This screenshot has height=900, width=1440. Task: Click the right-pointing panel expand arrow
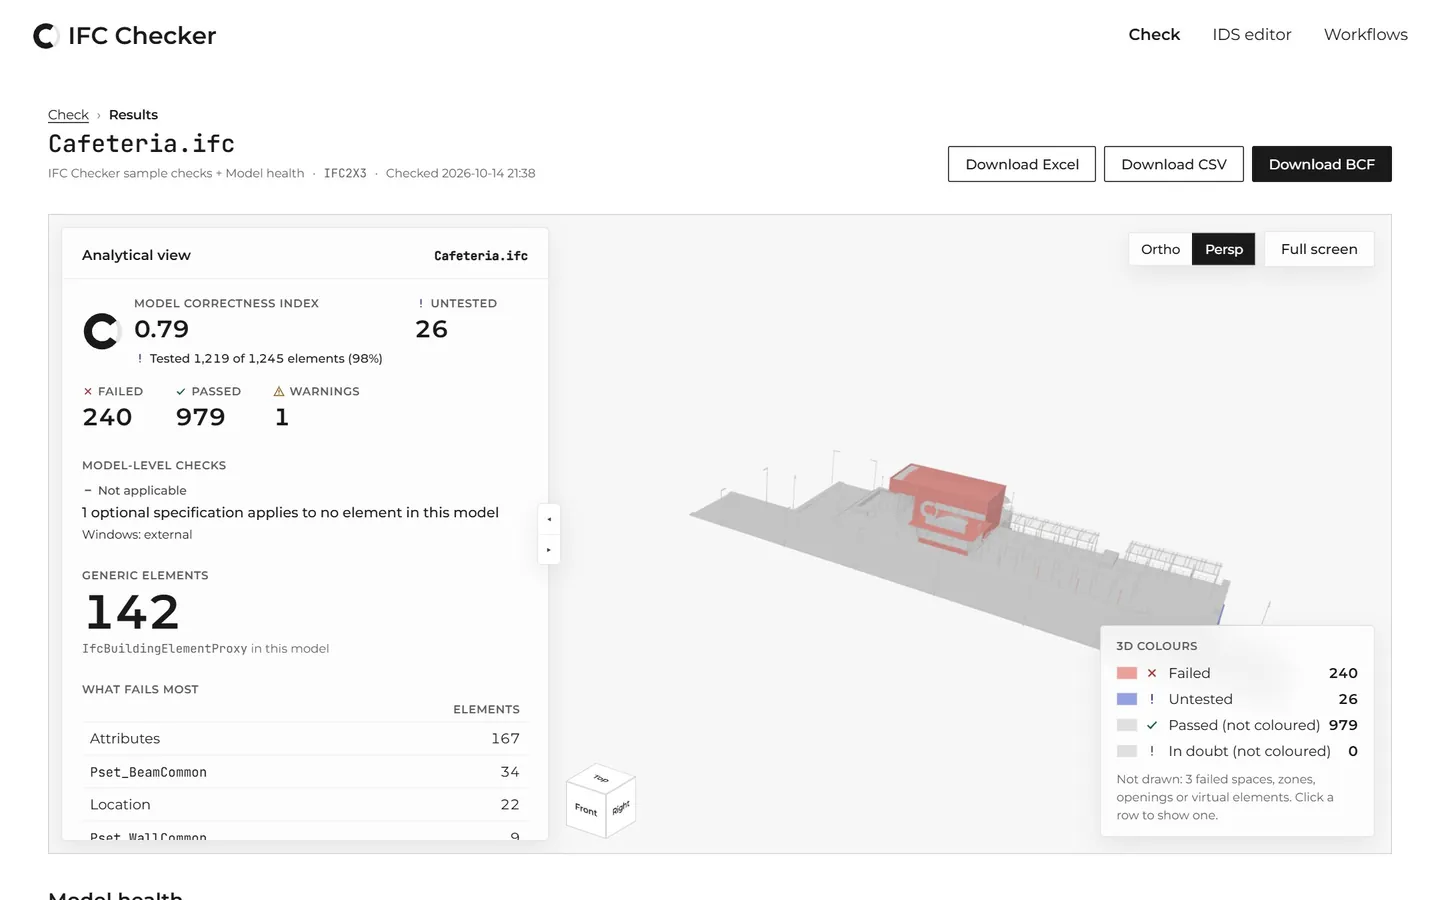pos(549,550)
